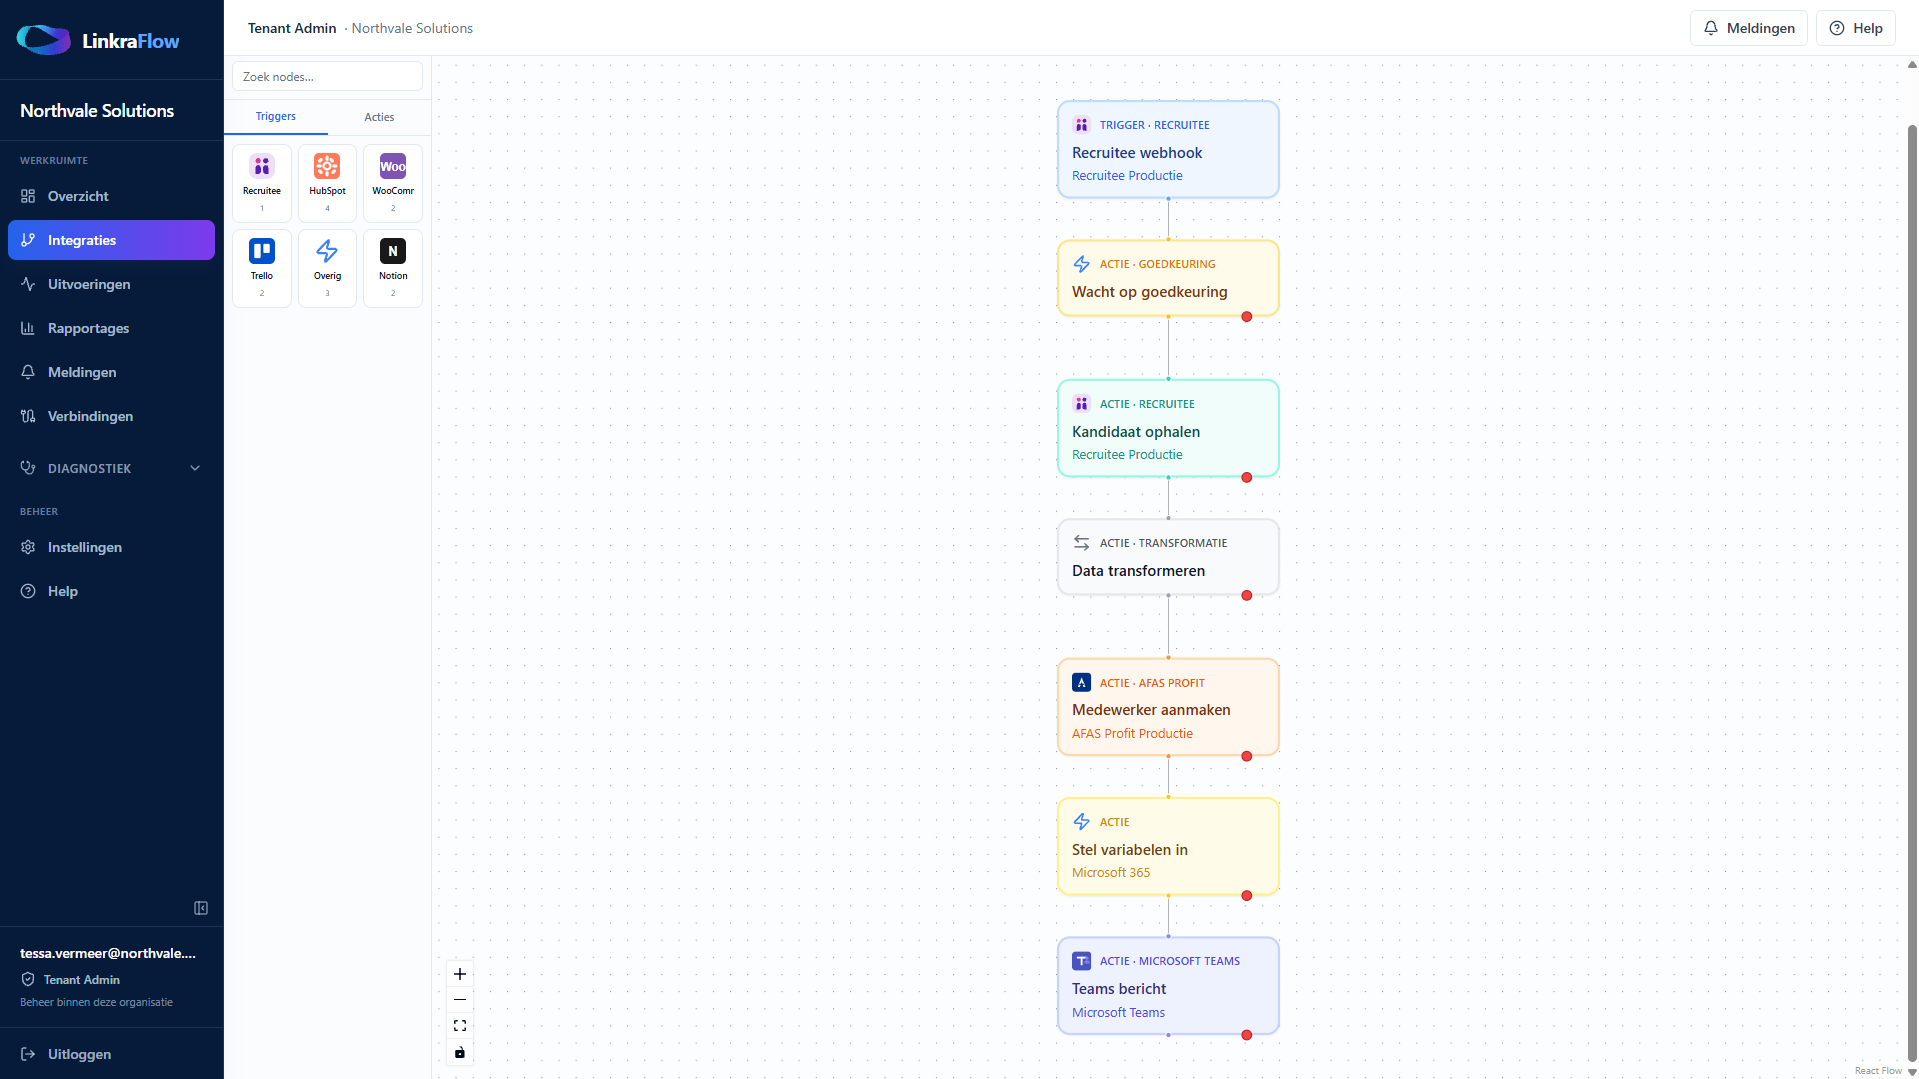The image size is (1919, 1079).
Task: Select the Overig node tile
Action: tap(327, 268)
